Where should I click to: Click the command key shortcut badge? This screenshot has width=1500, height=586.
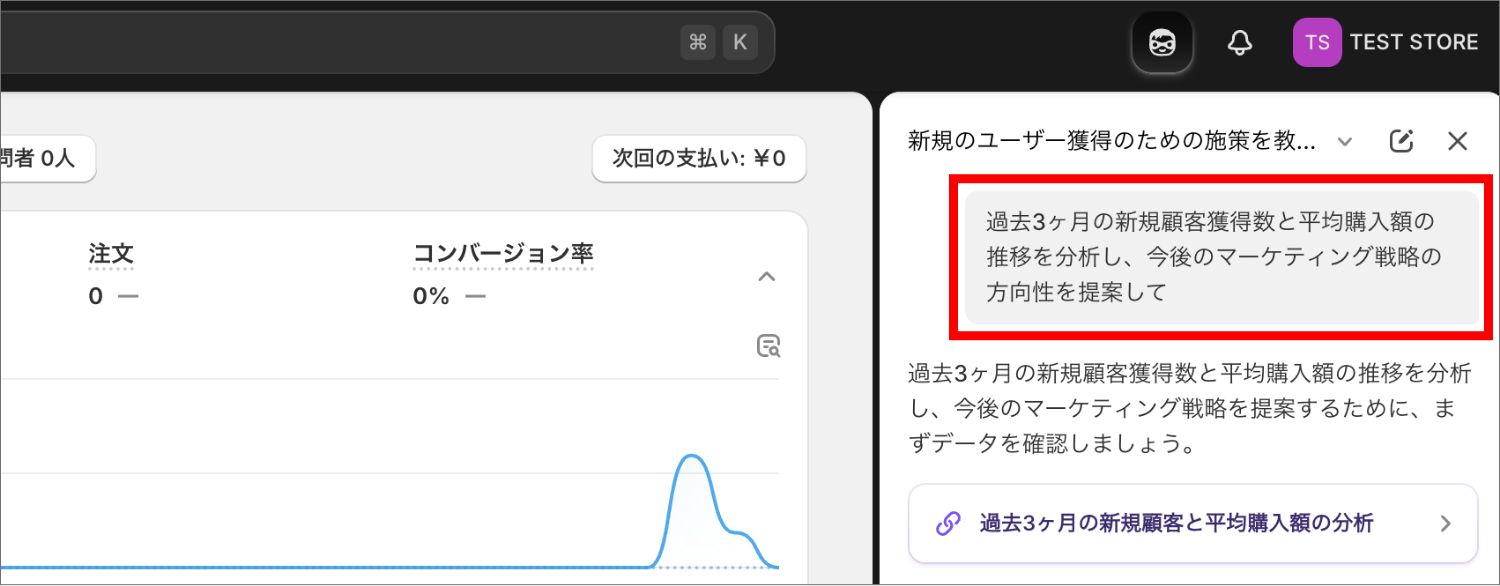click(x=698, y=42)
